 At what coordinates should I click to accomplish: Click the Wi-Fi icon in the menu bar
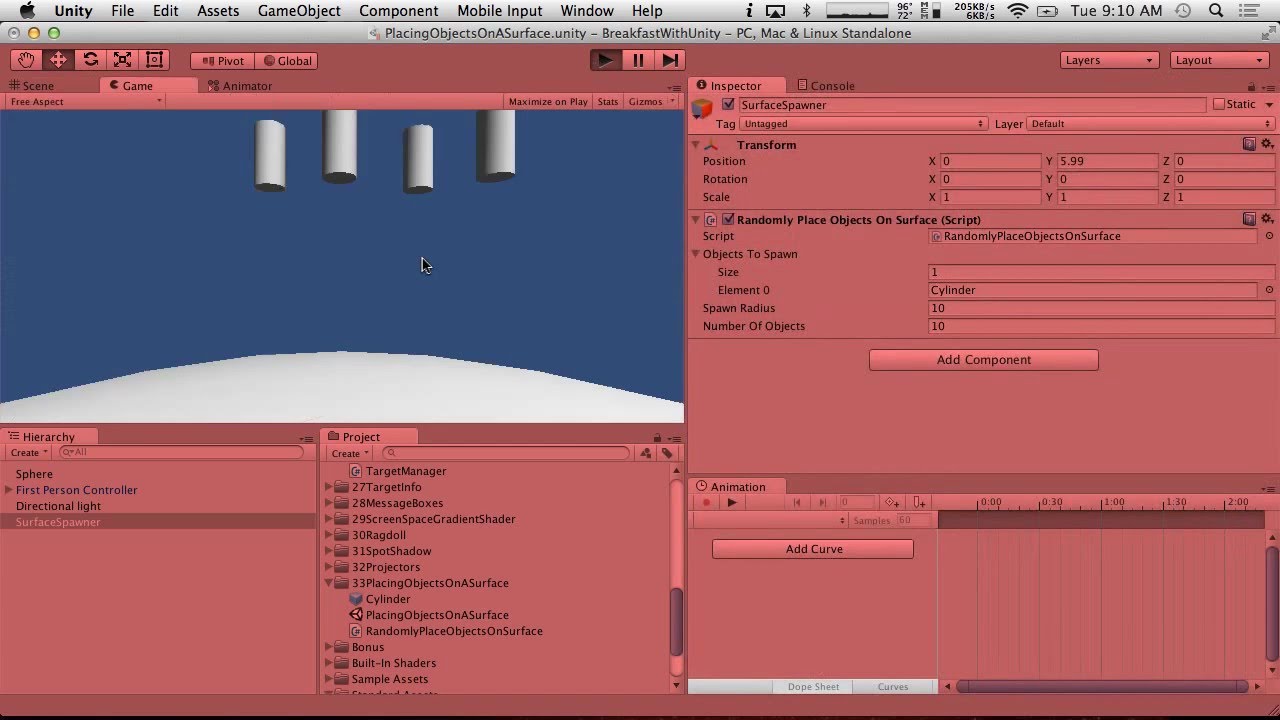(1018, 11)
